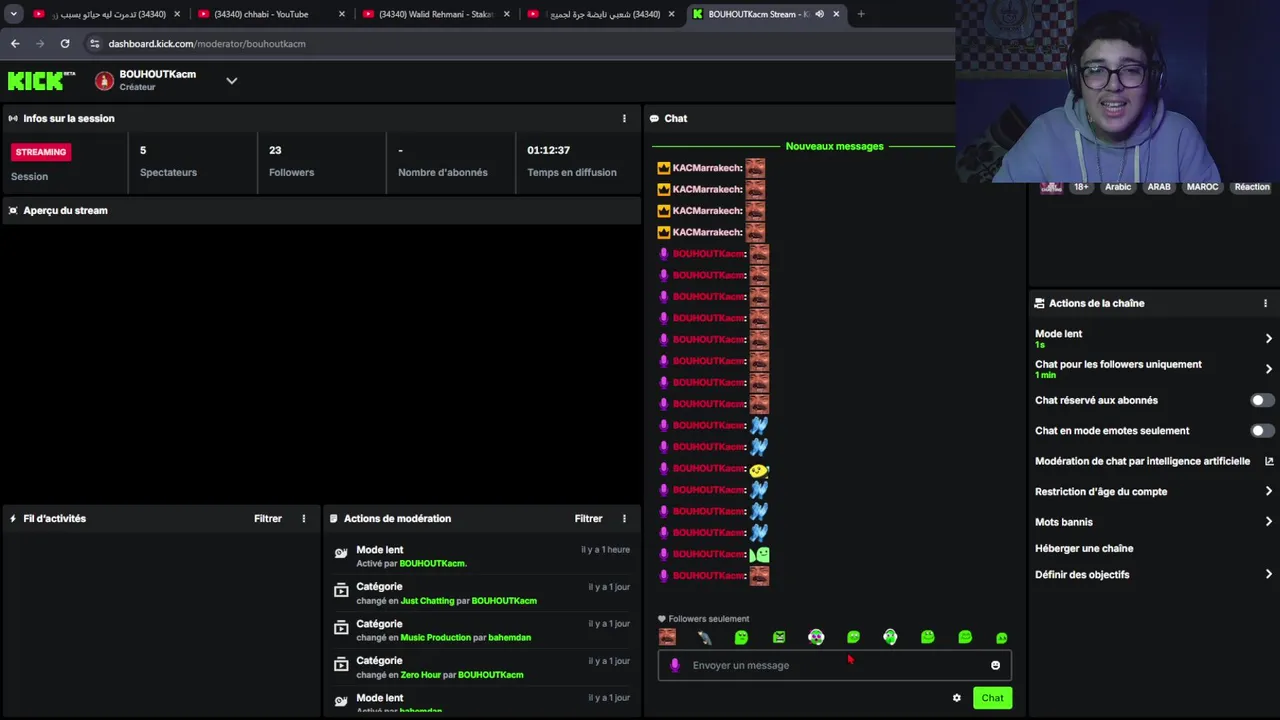
Task: Click the Nouveaux messages divider label
Action: [835, 146]
